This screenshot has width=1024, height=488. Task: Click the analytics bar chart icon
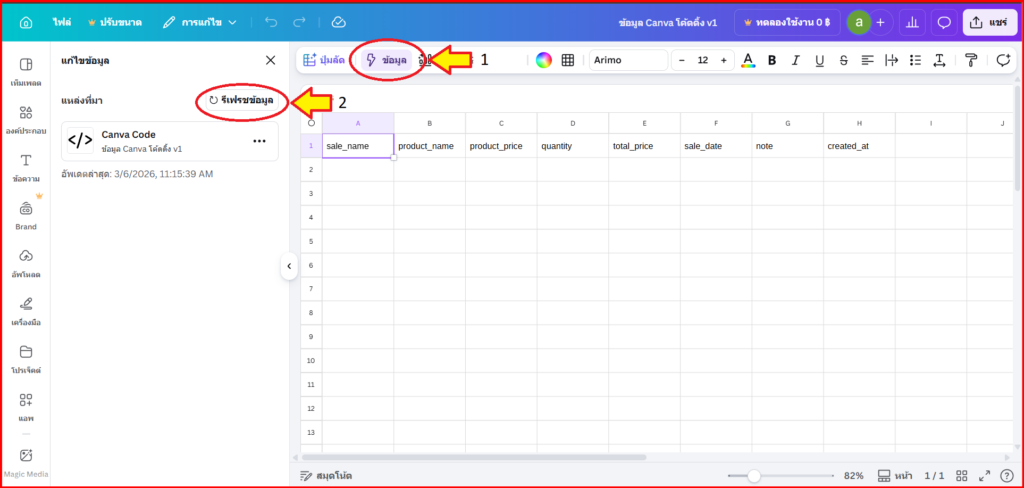pos(911,22)
